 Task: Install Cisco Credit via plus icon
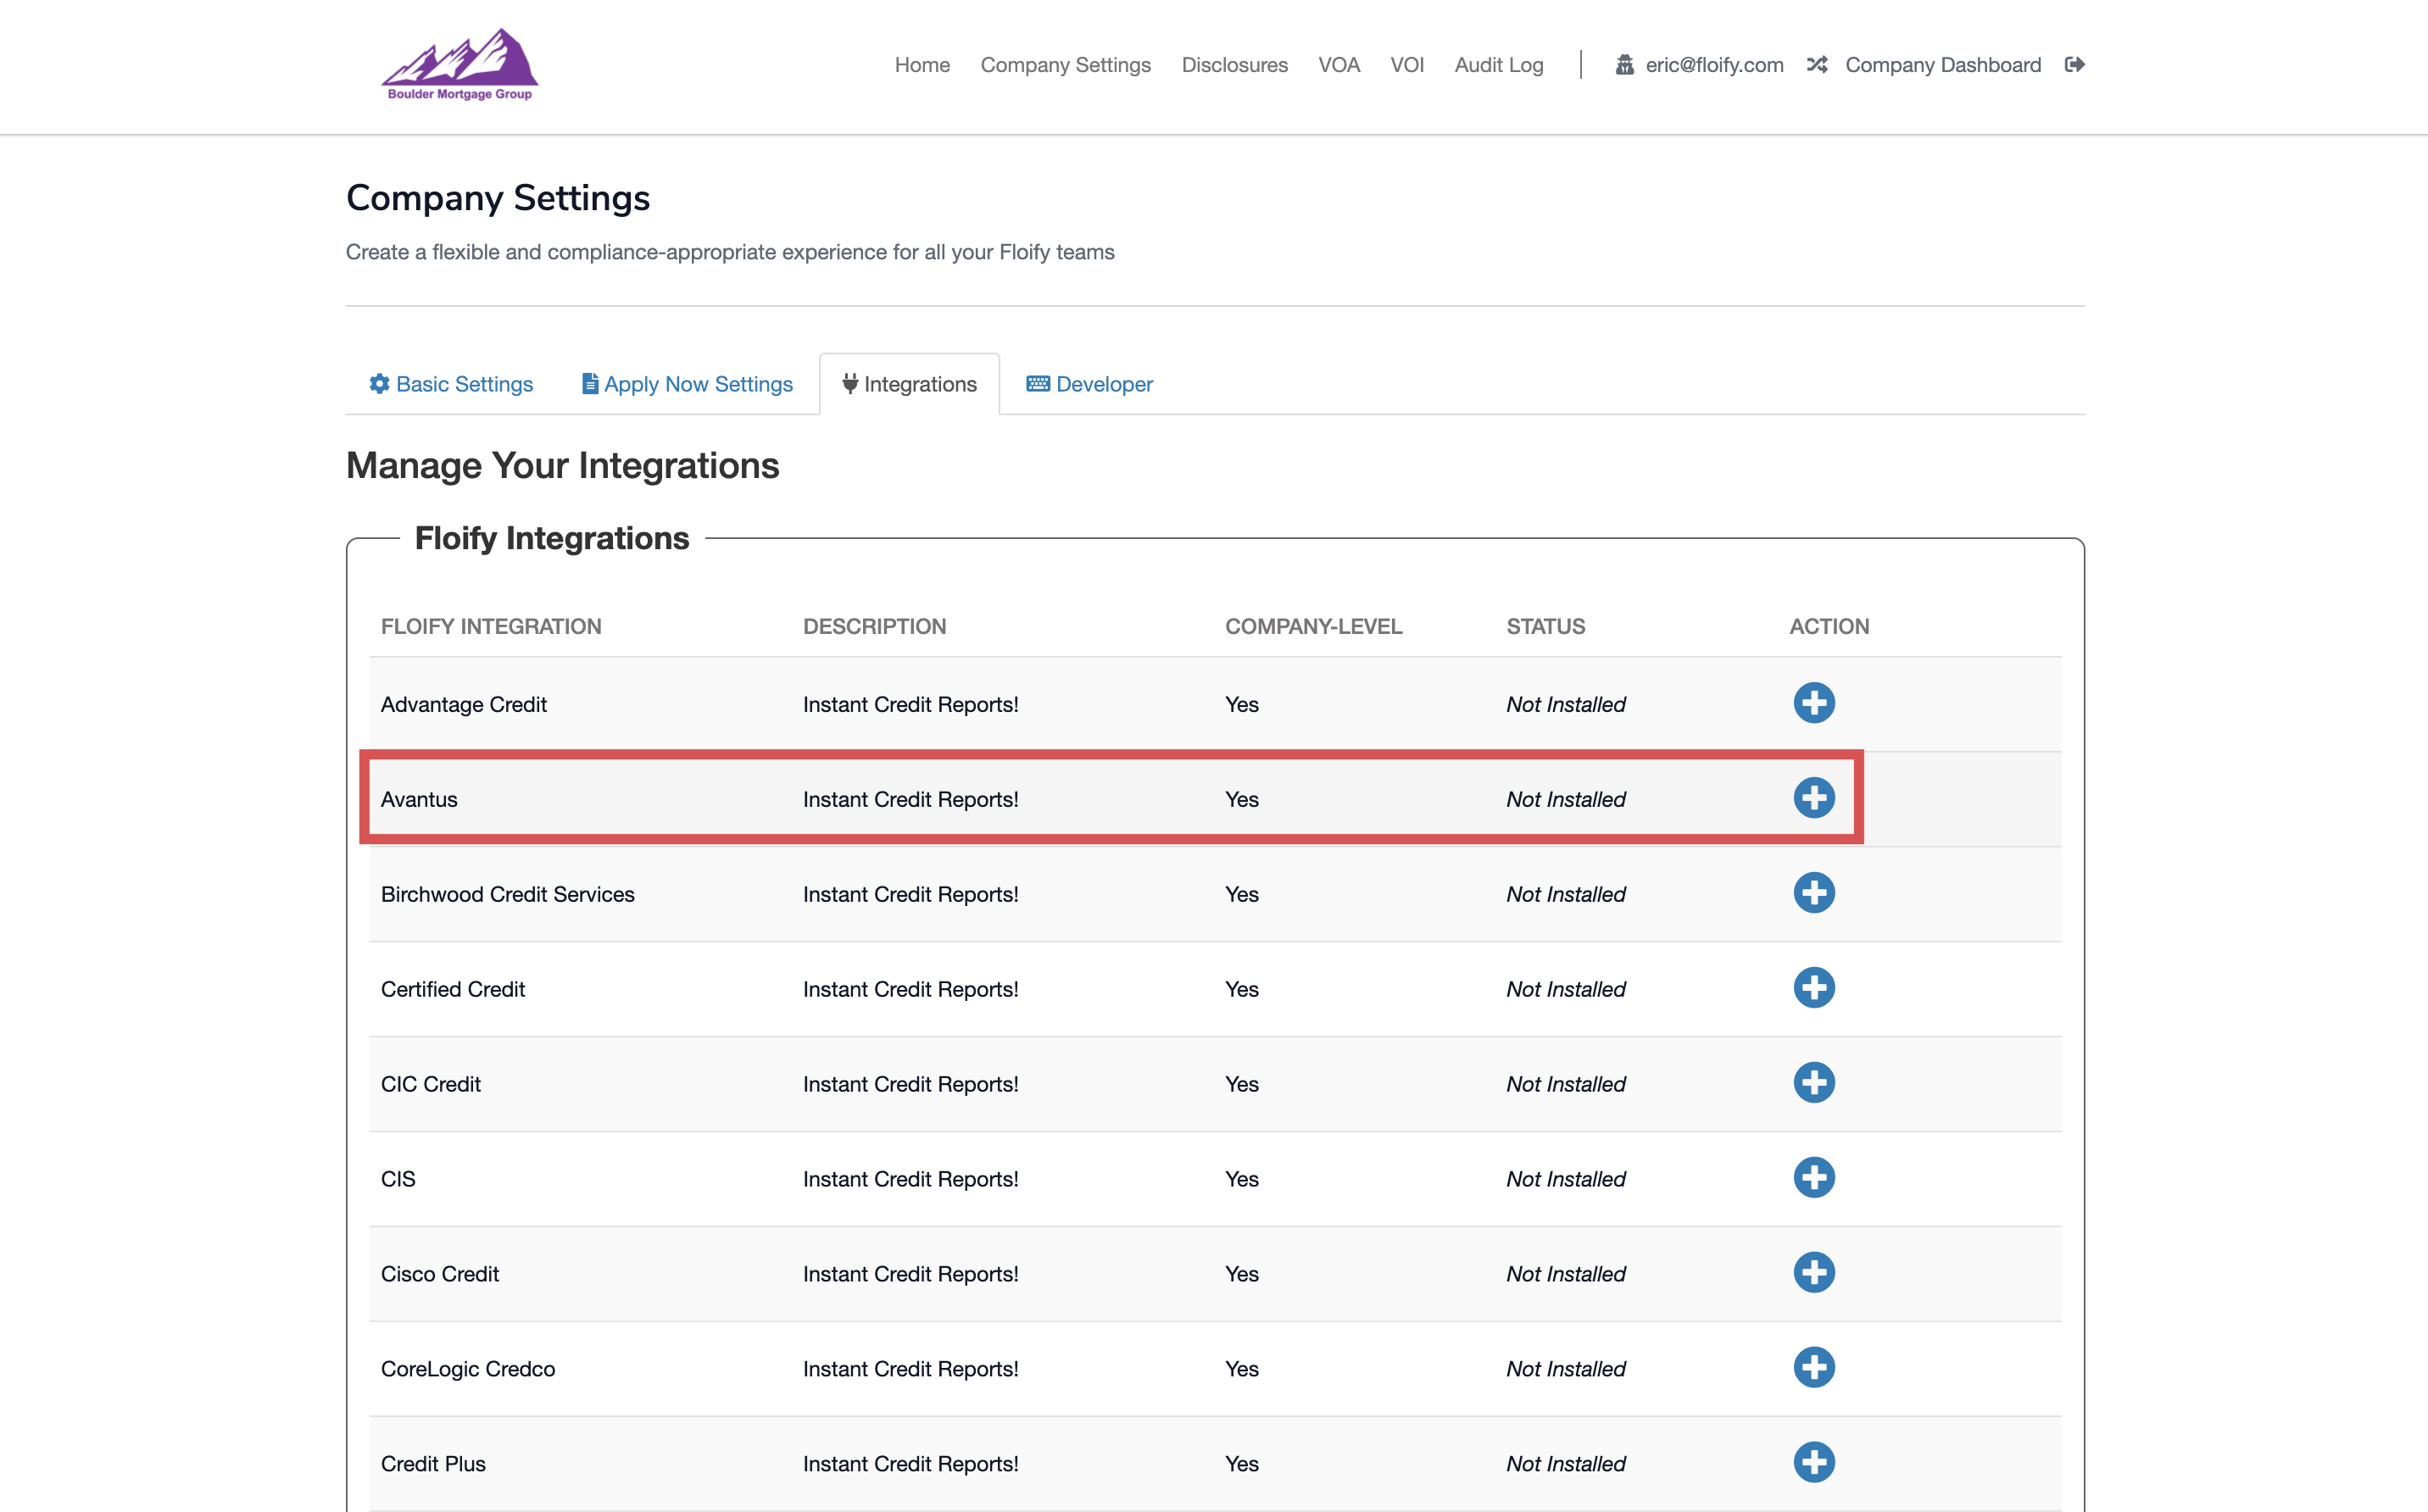pos(1813,1273)
